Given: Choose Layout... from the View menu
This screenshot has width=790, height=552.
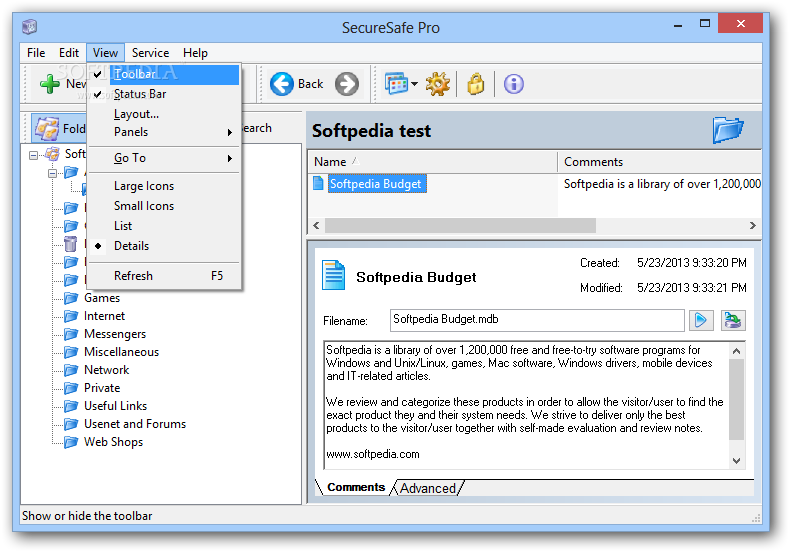Looking at the screenshot, I should coord(164,114).
